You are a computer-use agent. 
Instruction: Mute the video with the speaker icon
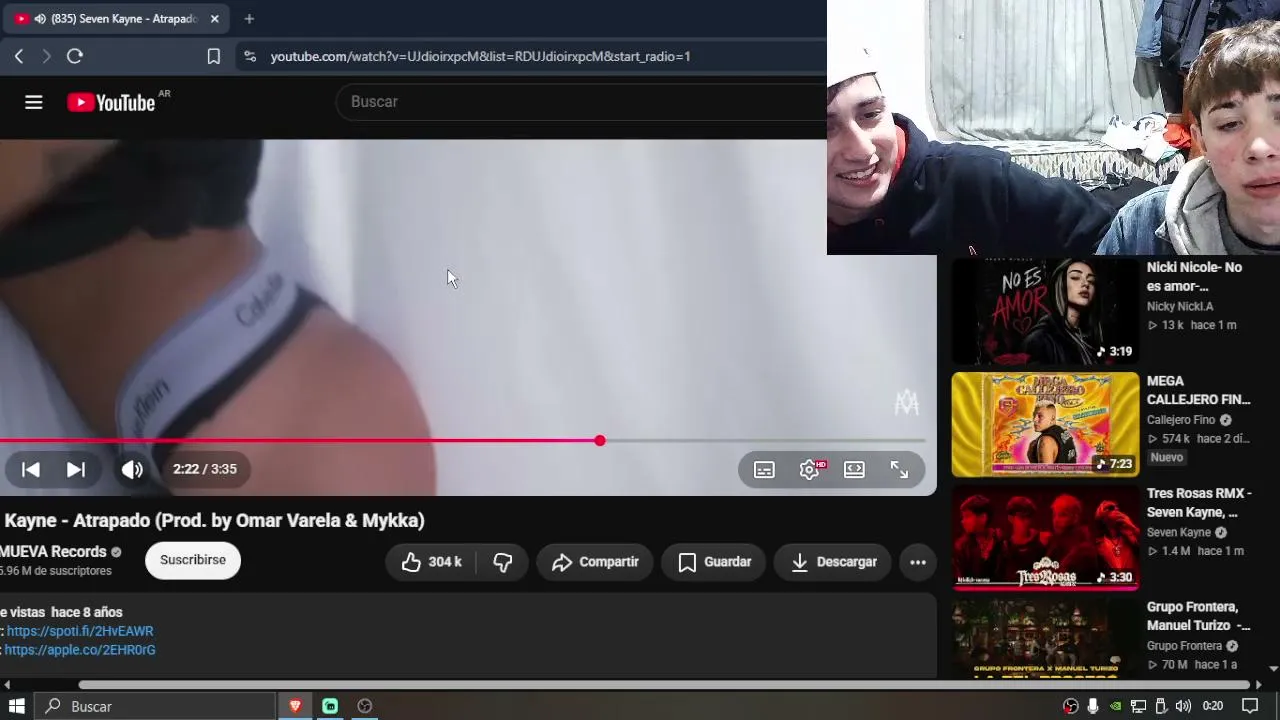click(x=132, y=469)
